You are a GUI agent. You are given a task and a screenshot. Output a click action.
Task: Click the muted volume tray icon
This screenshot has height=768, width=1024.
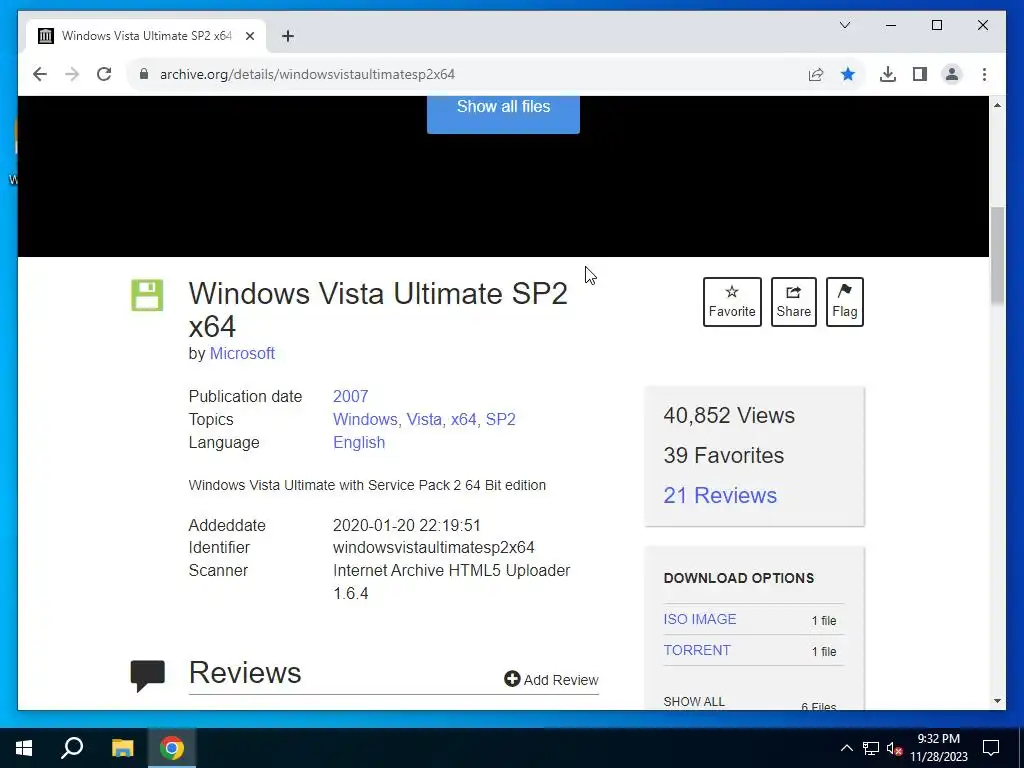(895, 748)
